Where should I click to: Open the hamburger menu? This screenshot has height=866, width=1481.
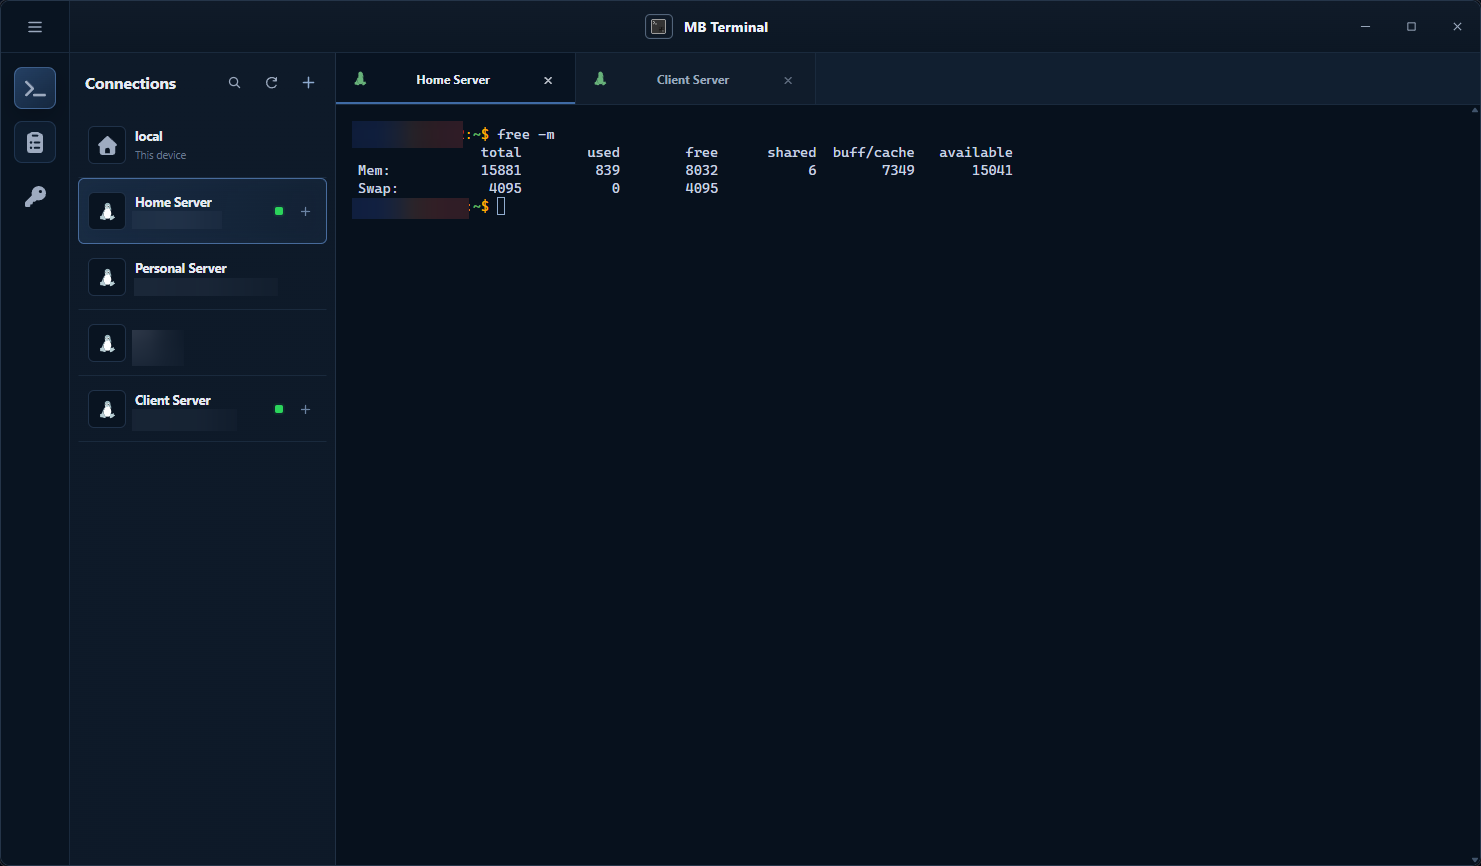tap(35, 27)
